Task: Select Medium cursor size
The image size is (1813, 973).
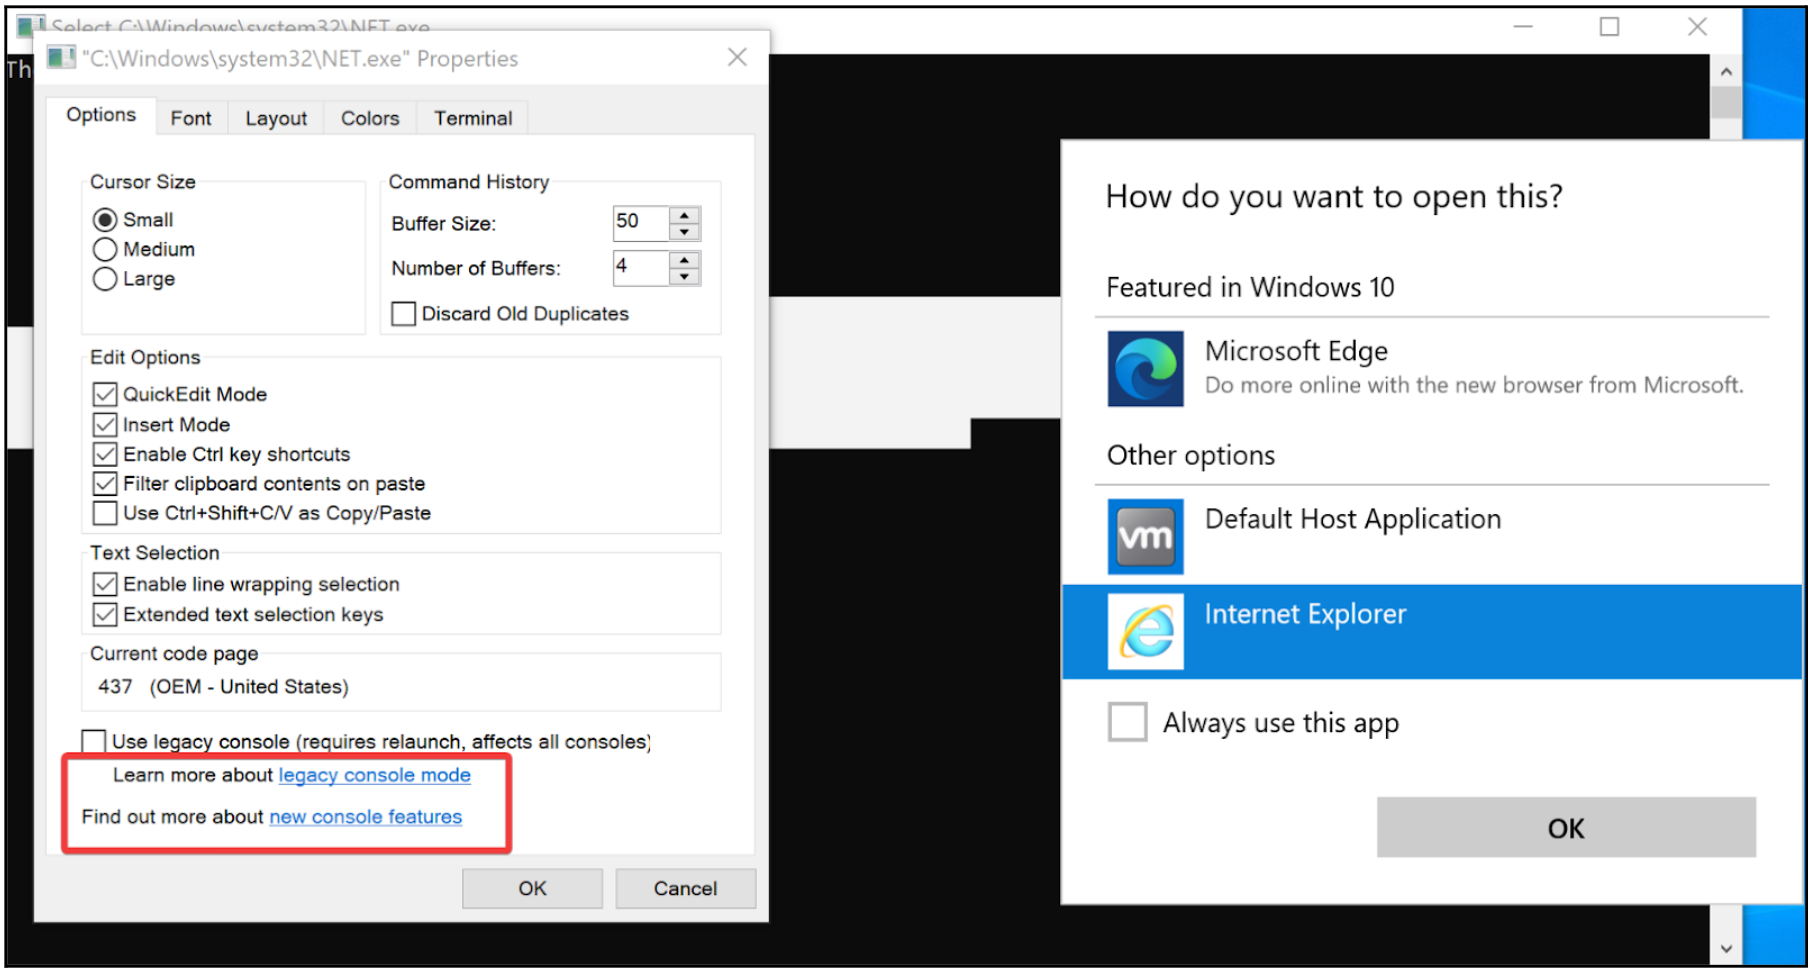Action: point(105,249)
